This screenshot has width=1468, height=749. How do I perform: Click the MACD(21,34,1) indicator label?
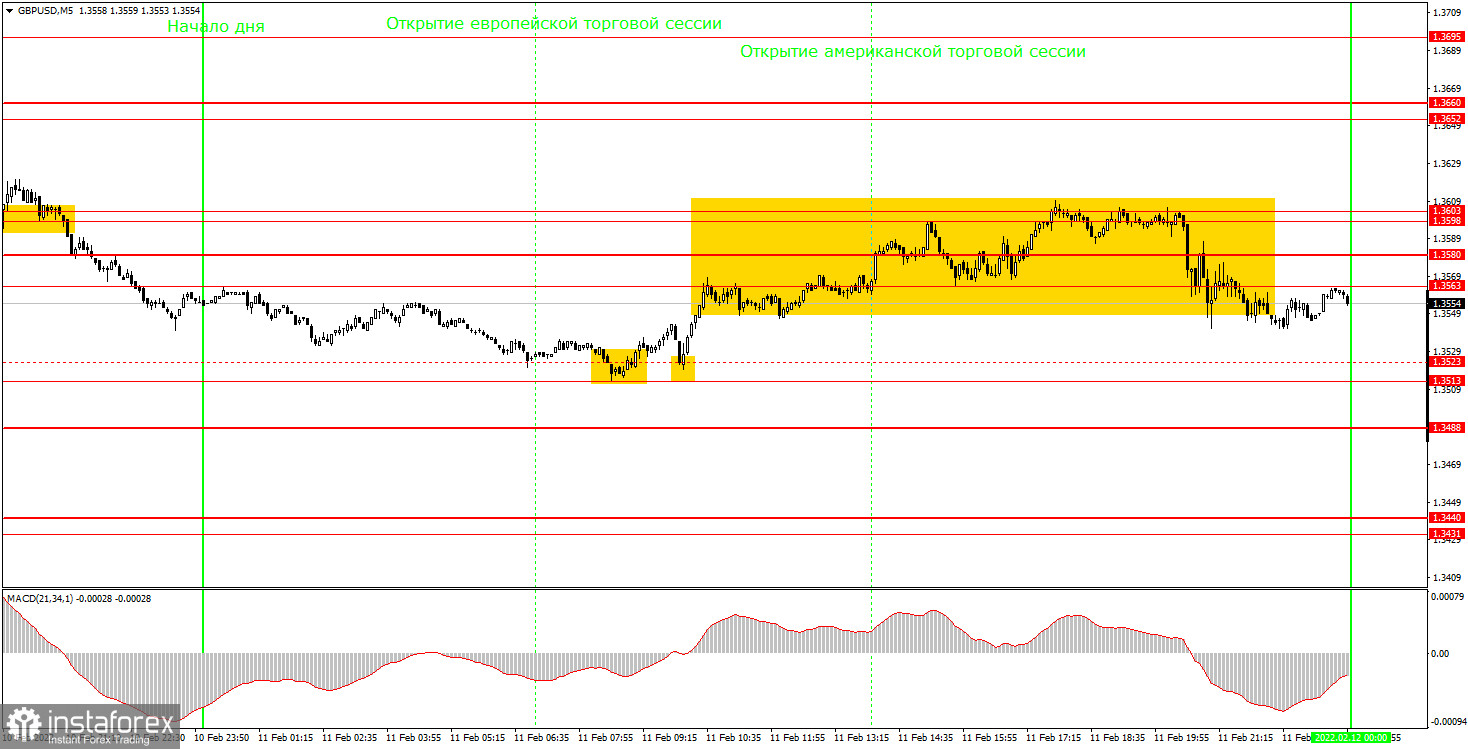[41, 598]
